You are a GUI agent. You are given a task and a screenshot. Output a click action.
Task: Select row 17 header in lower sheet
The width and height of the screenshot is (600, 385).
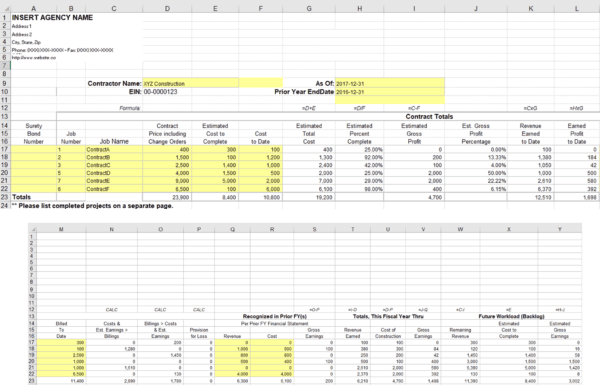[32, 343]
